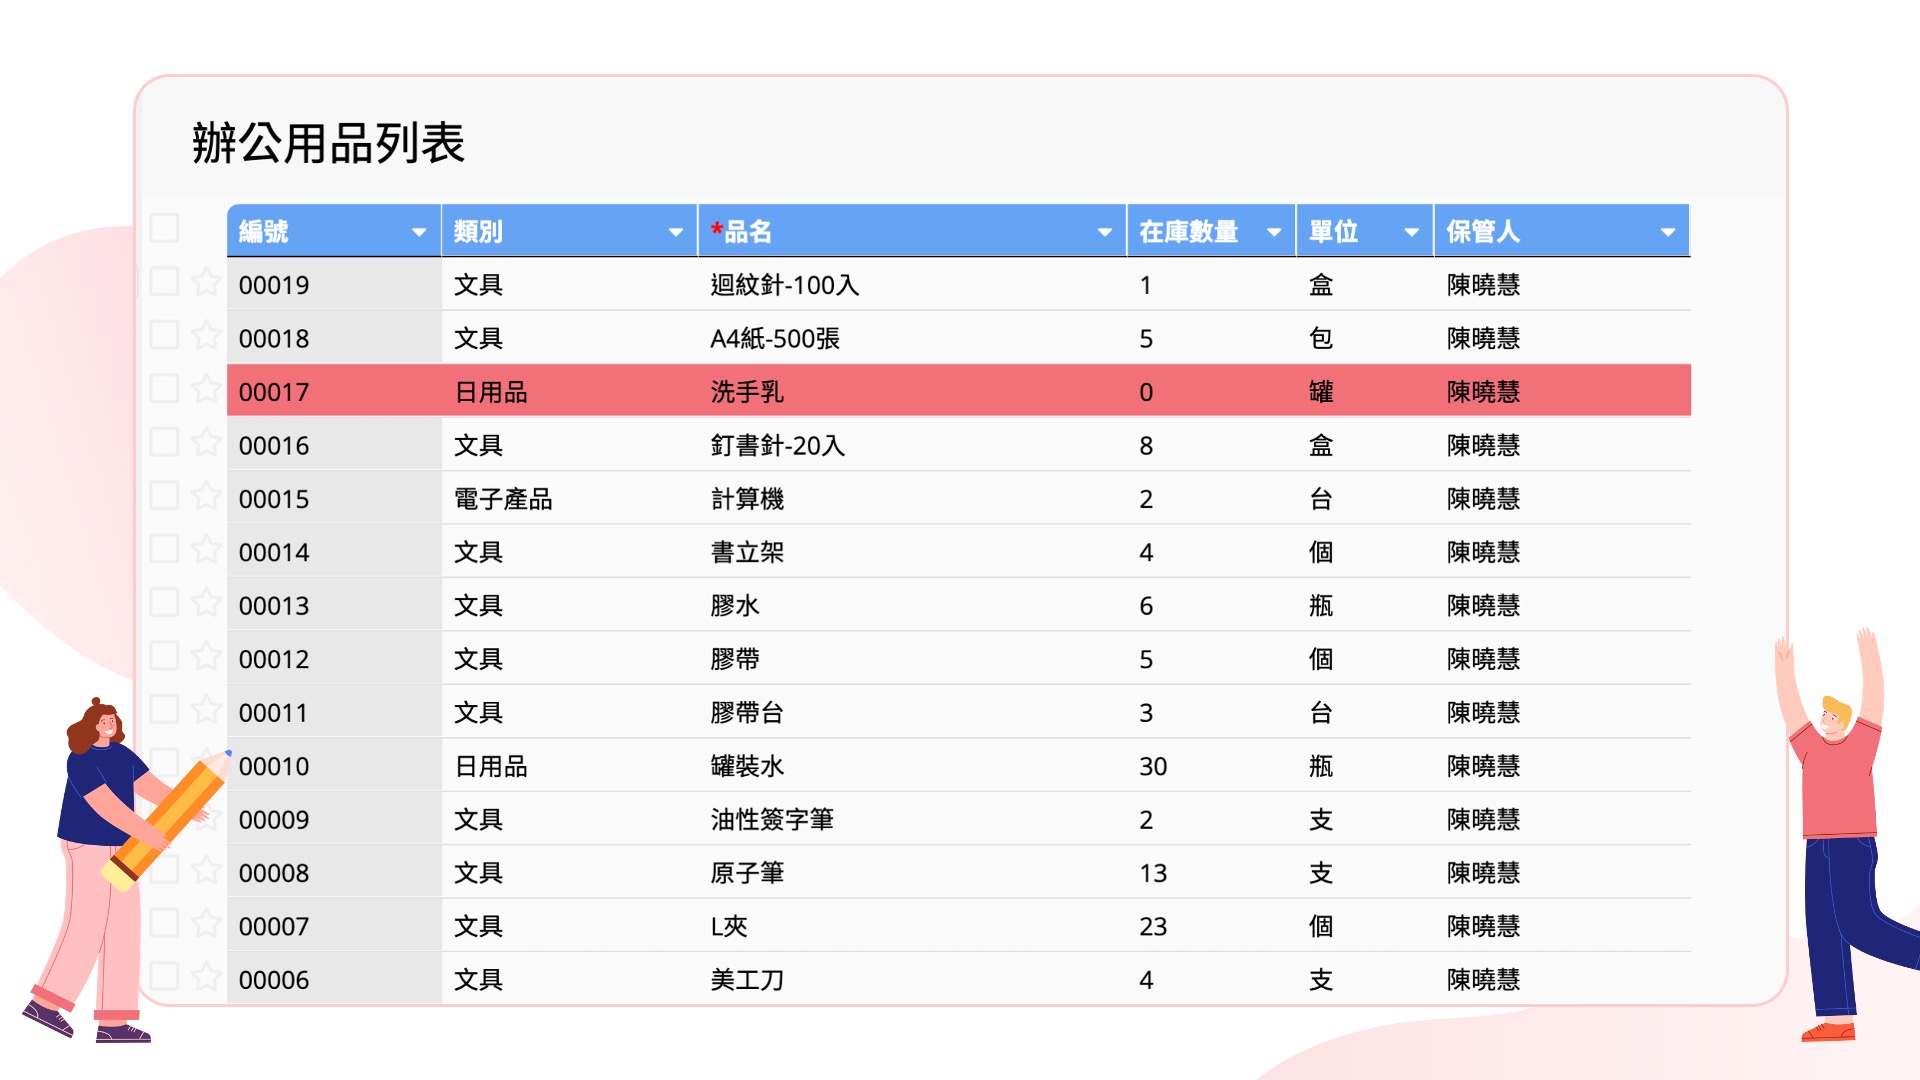Click the 迴紋針-100入 item name
Image resolution: width=1920 pixels, height=1080 pixels.
(785, 285)
